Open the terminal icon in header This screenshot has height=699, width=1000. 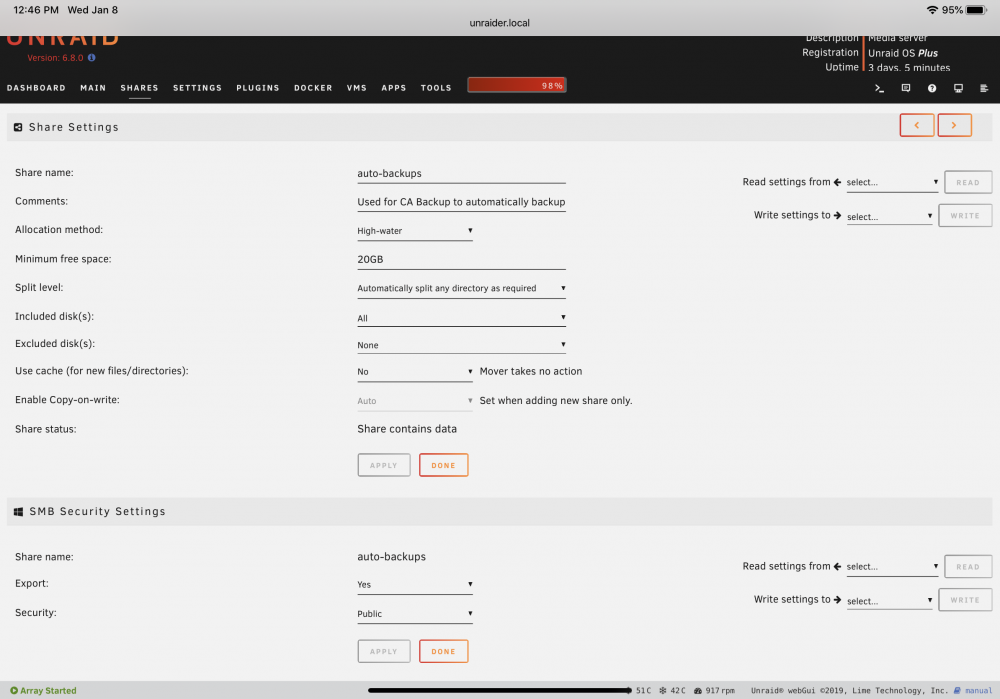click(879, 88)
